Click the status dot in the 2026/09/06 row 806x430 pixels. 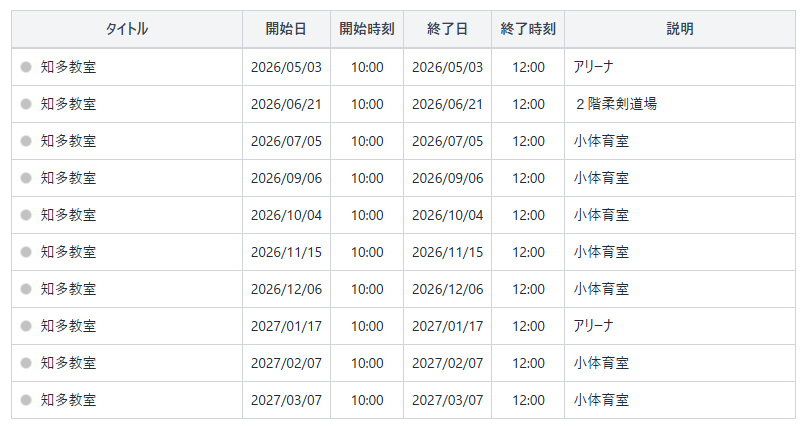pos(26,178)
